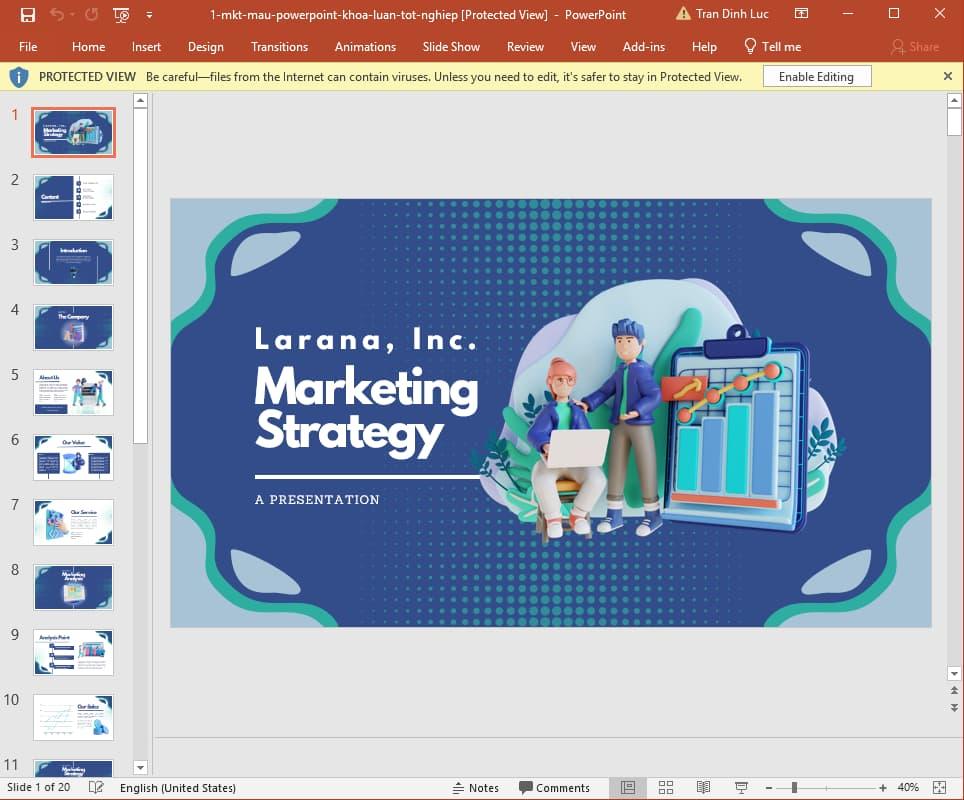The height and width of the screenshot is (800, 964).
Task: Dismiss the Protected View warning bar
Action: 947,76
